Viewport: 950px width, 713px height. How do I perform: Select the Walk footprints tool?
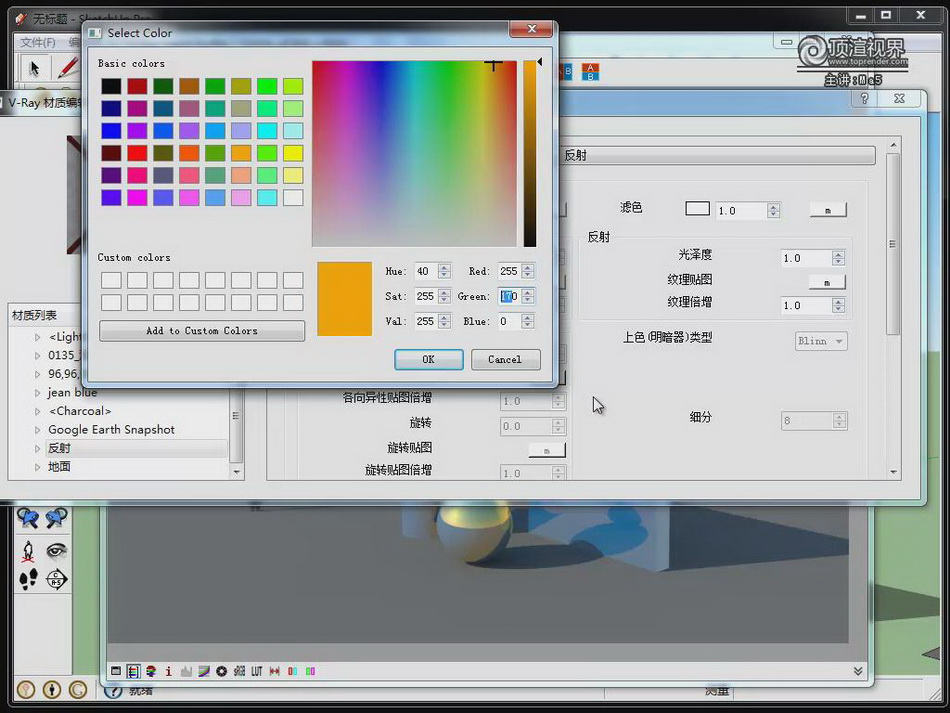(28, 579)
